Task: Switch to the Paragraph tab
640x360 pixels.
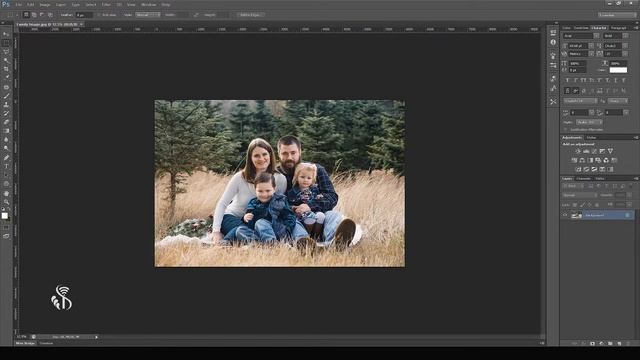Action: 619,28
